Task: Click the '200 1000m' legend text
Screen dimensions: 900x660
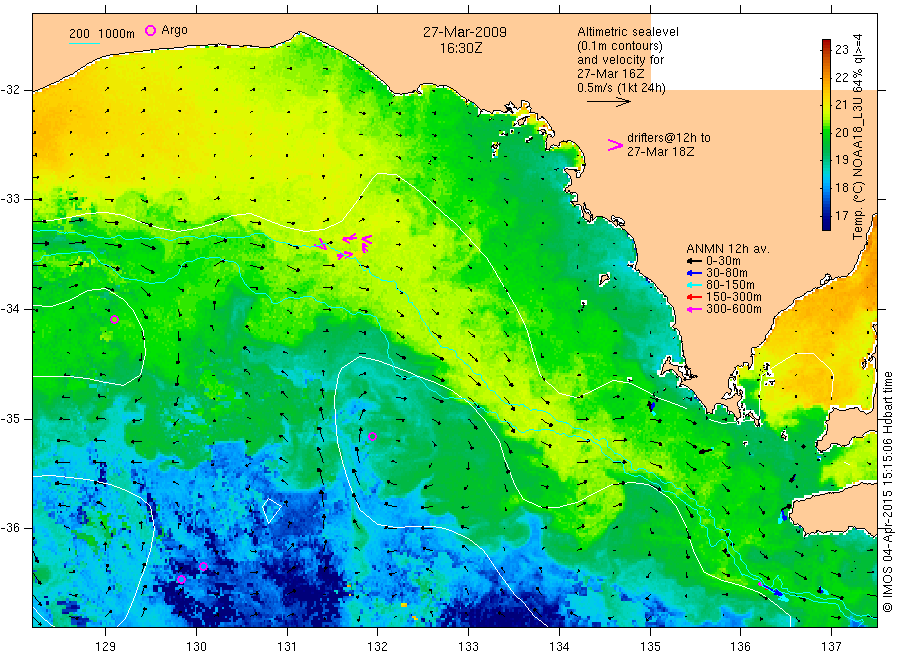Action: (x=102, y=34)
